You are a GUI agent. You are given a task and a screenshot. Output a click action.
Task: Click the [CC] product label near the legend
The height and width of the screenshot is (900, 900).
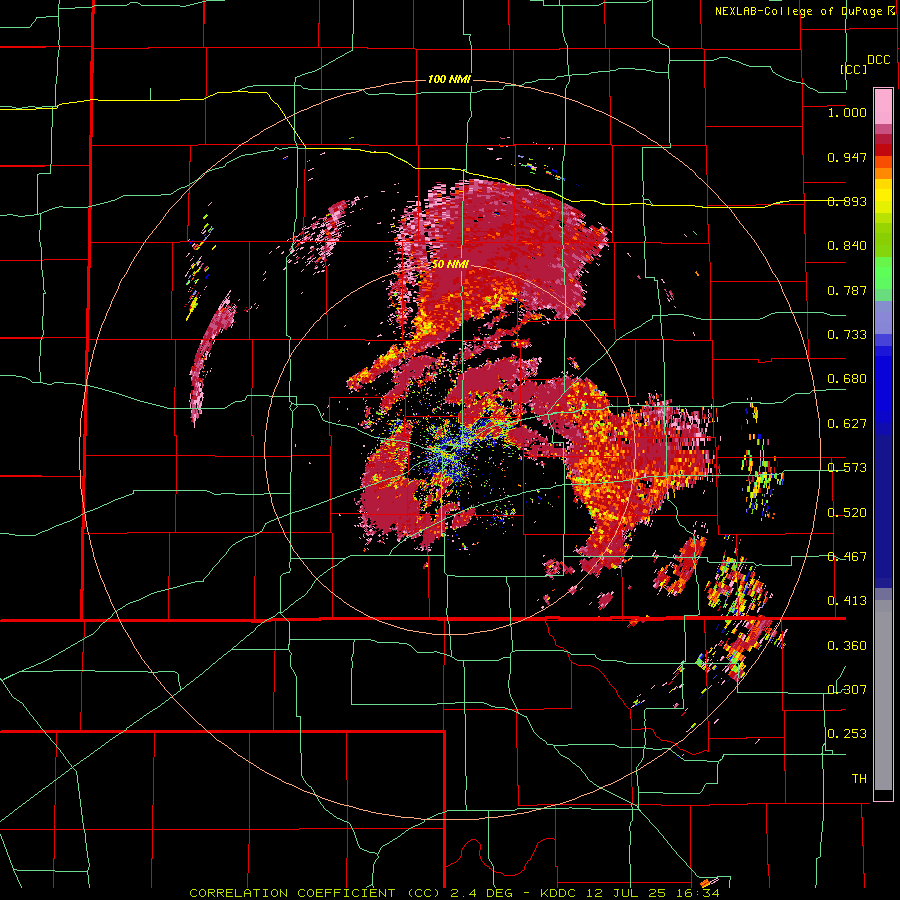pos(854,69)
